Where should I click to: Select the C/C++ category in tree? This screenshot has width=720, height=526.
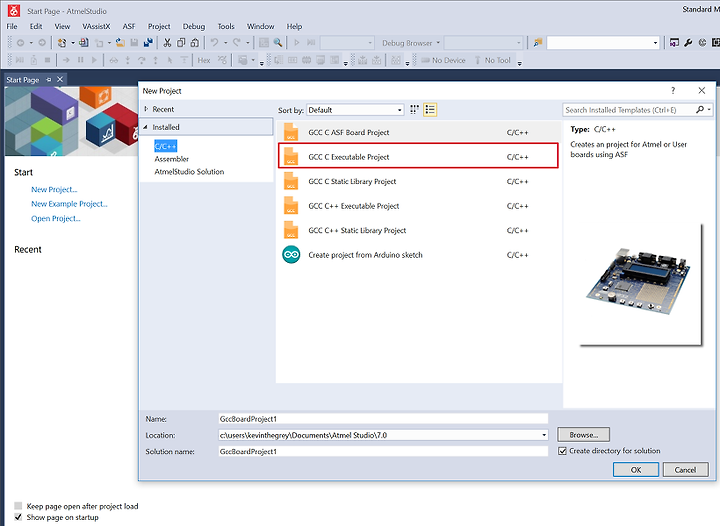[165, 146]
